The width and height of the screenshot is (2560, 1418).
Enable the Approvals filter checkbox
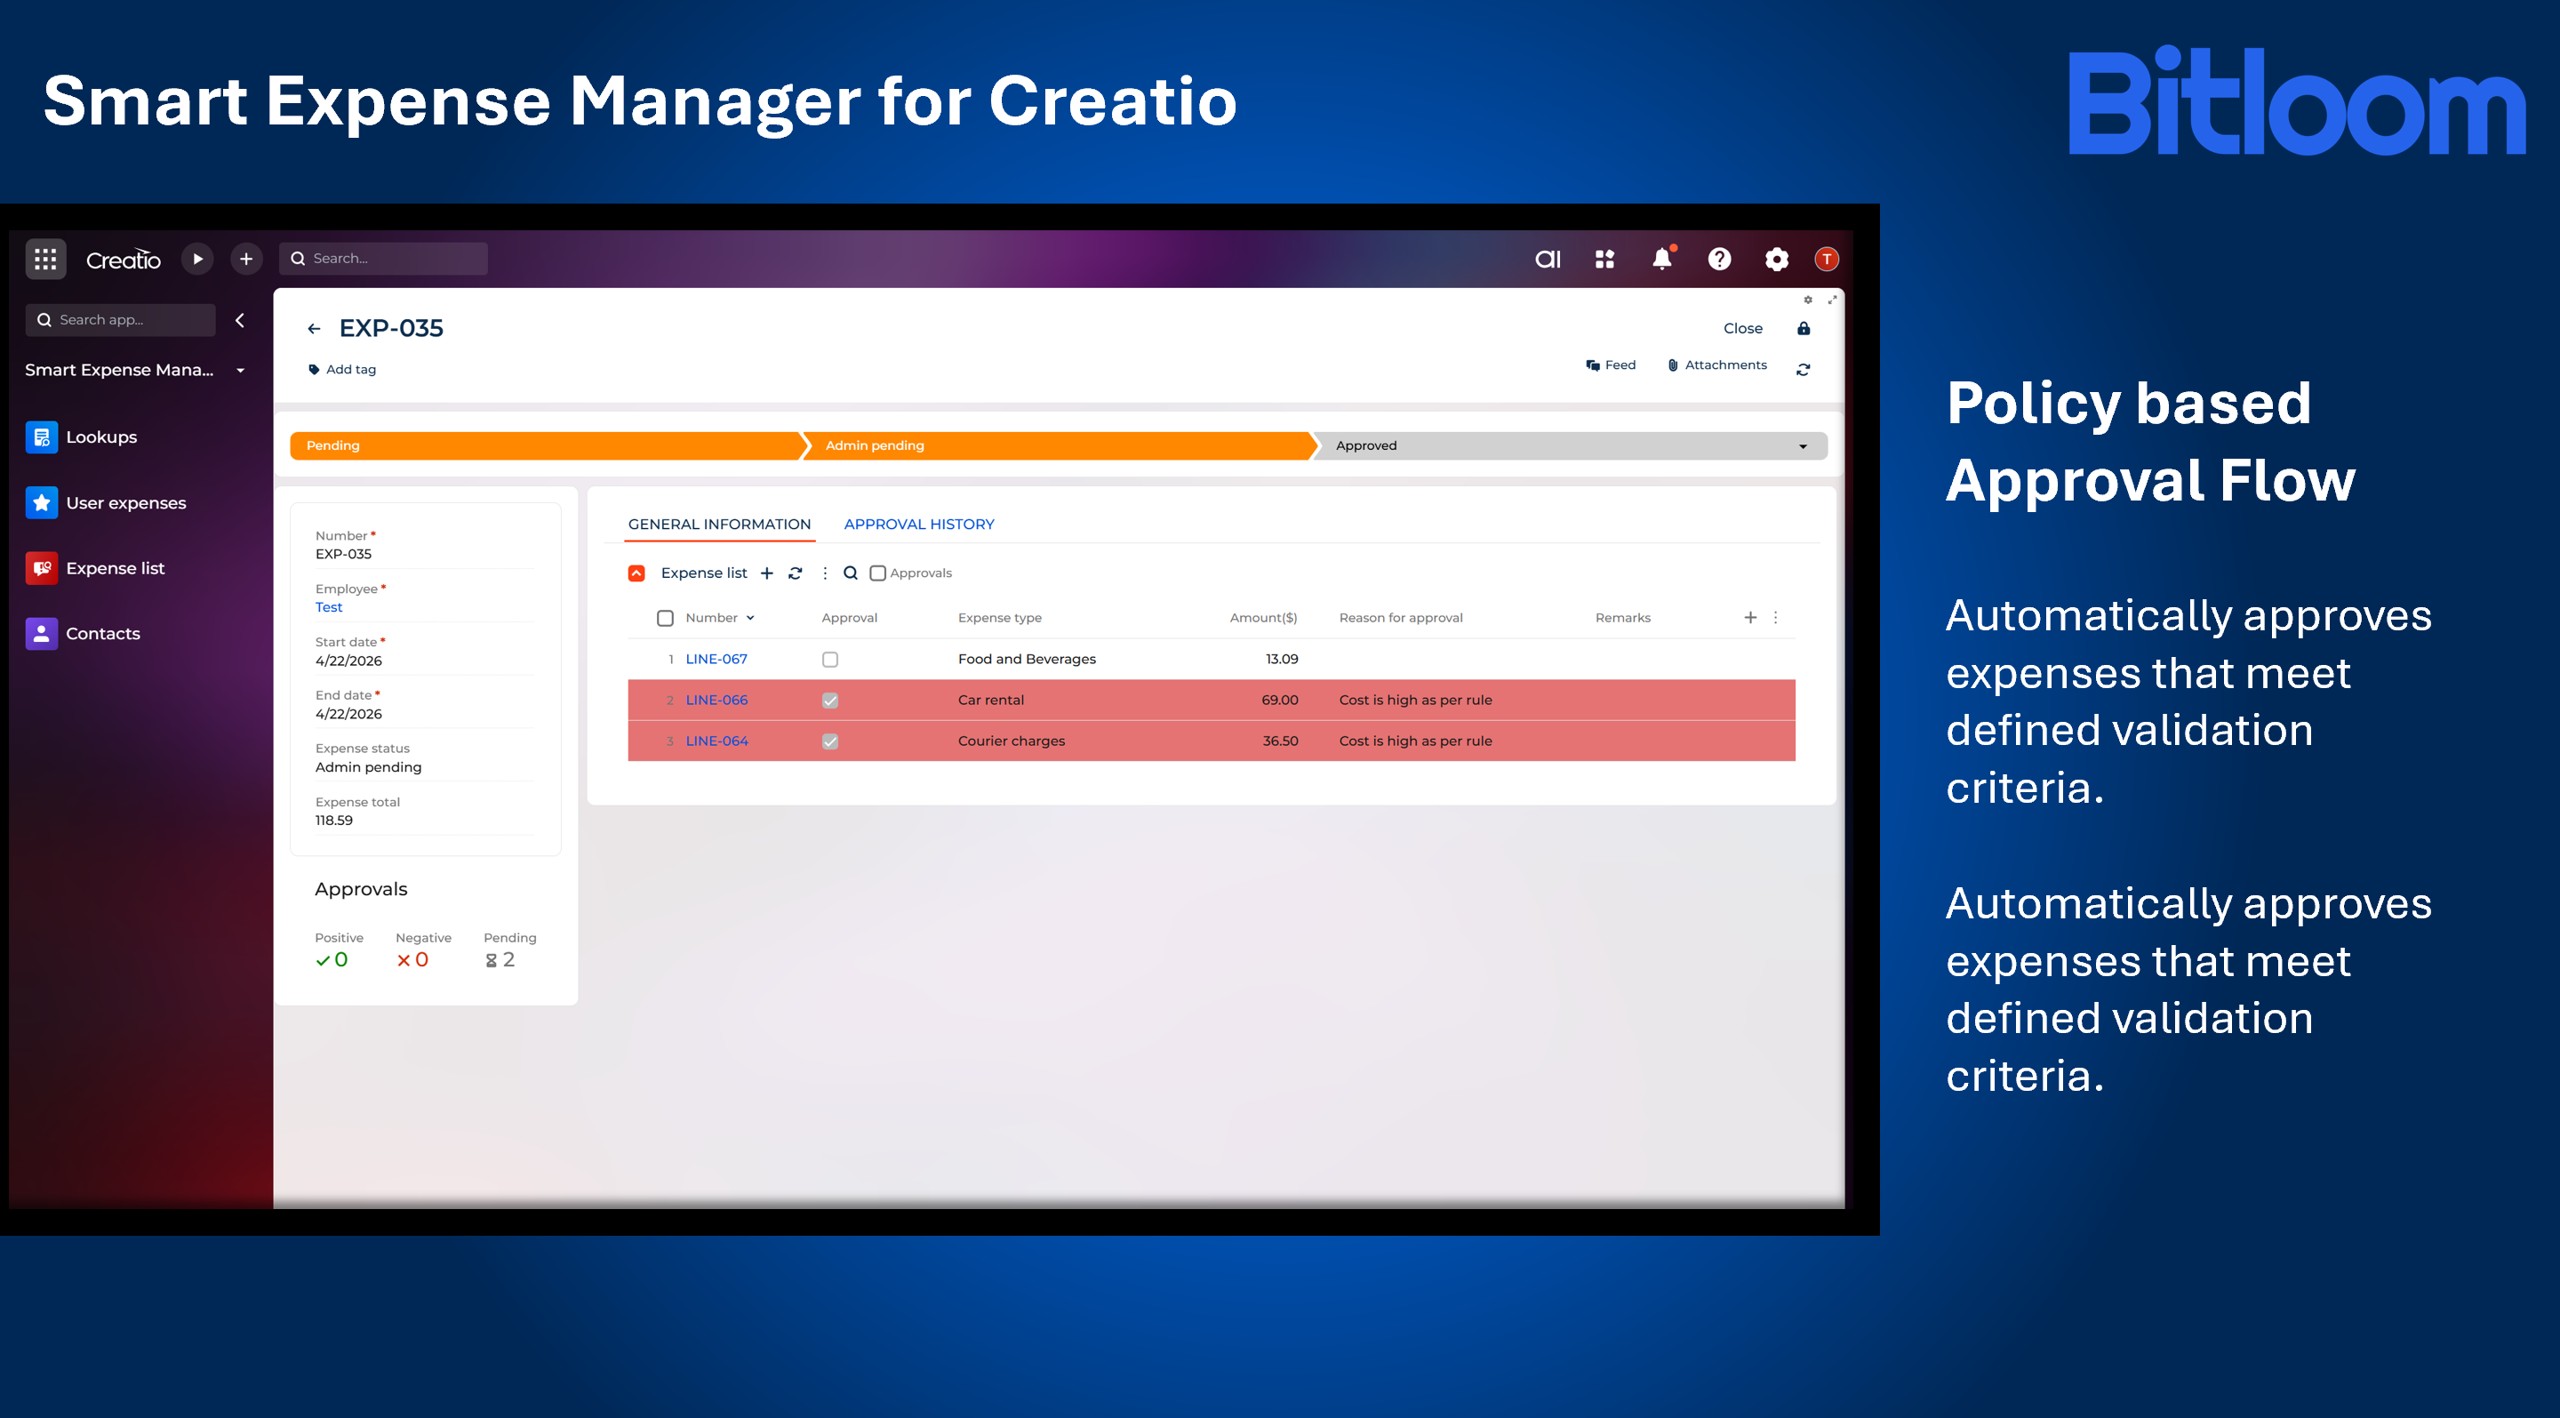coord(878,573)
